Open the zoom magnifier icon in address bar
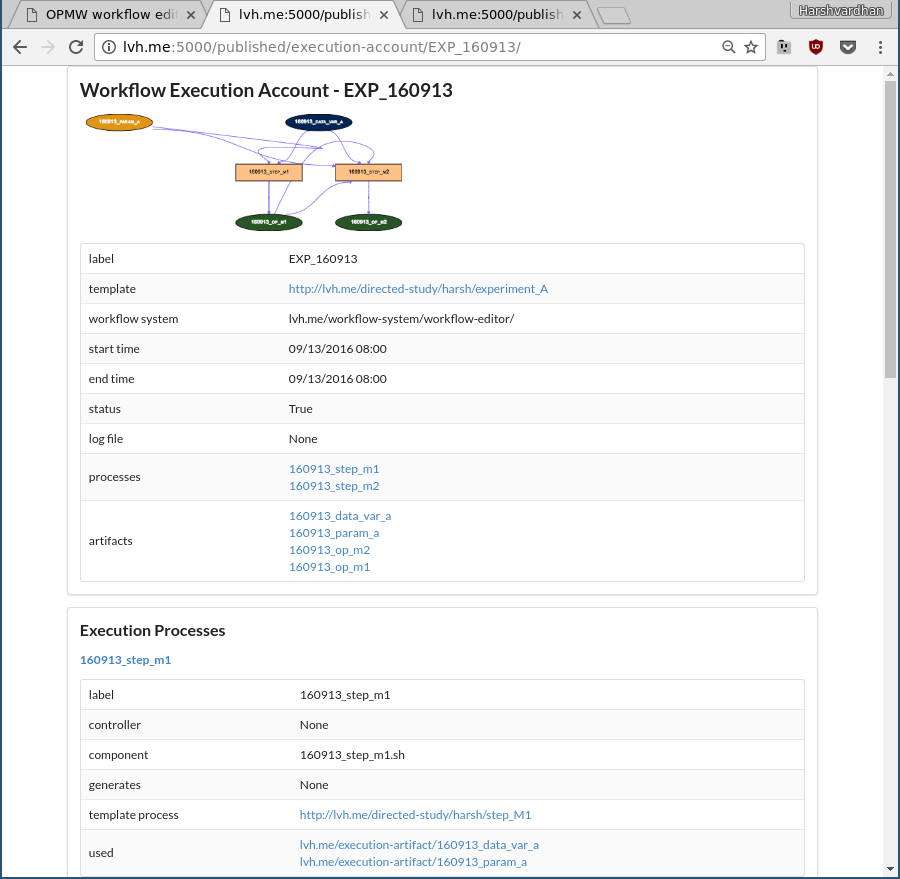 pyautogui.click(x=728, y=47)
